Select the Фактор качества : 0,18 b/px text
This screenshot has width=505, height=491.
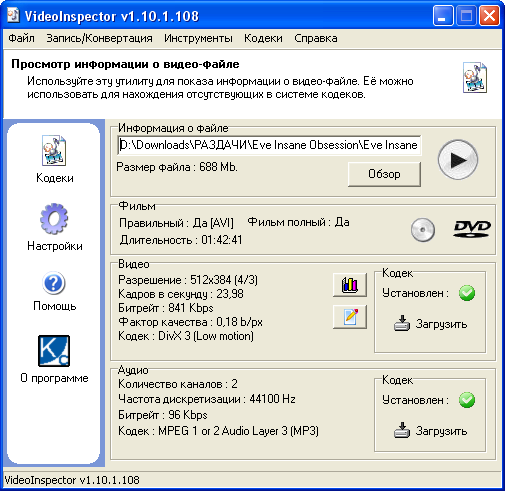tap(190, 322)
